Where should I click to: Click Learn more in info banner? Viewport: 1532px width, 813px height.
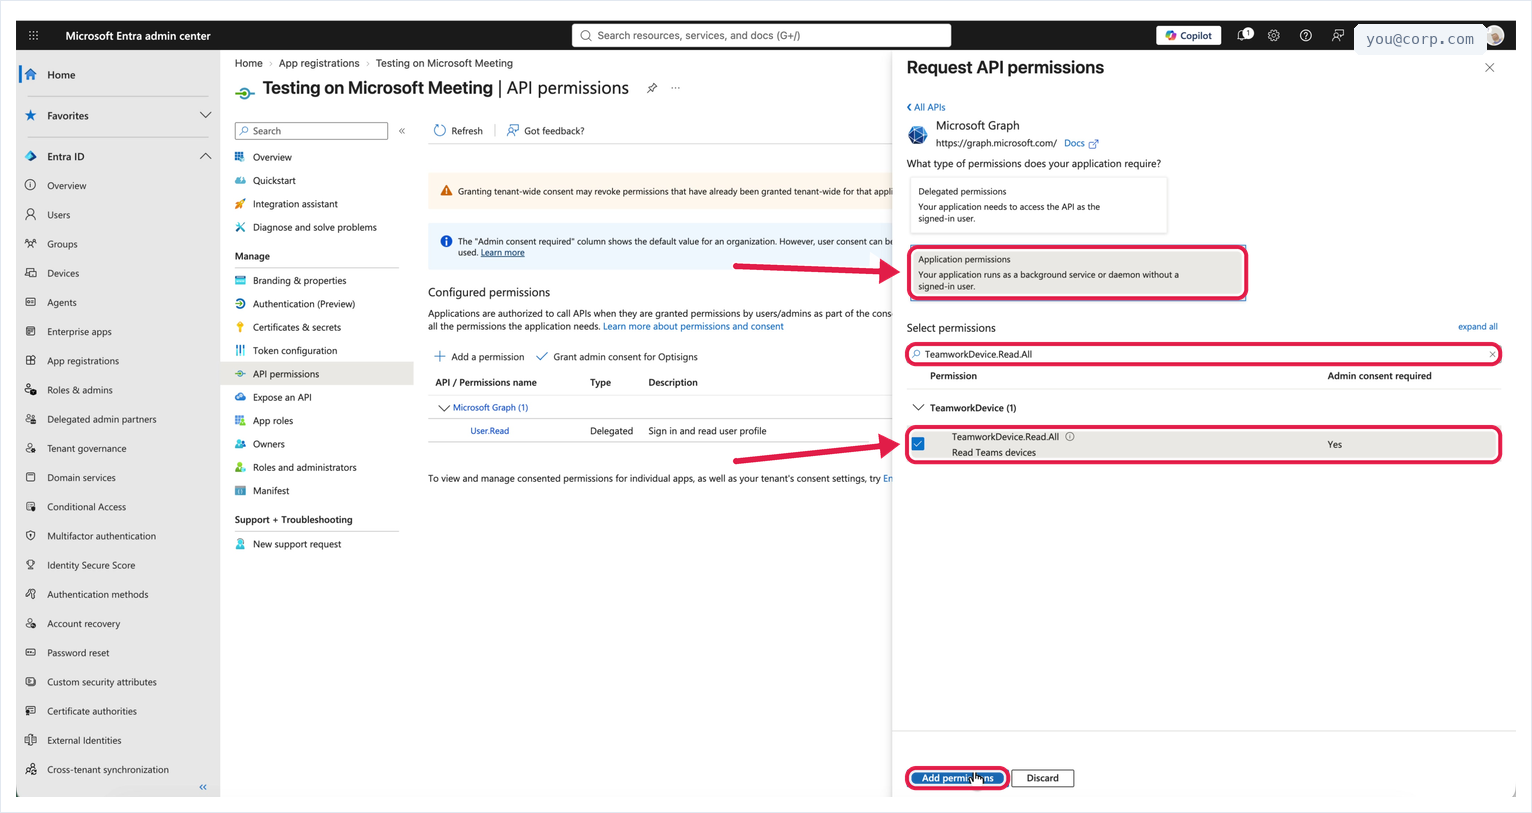(502, 253)
